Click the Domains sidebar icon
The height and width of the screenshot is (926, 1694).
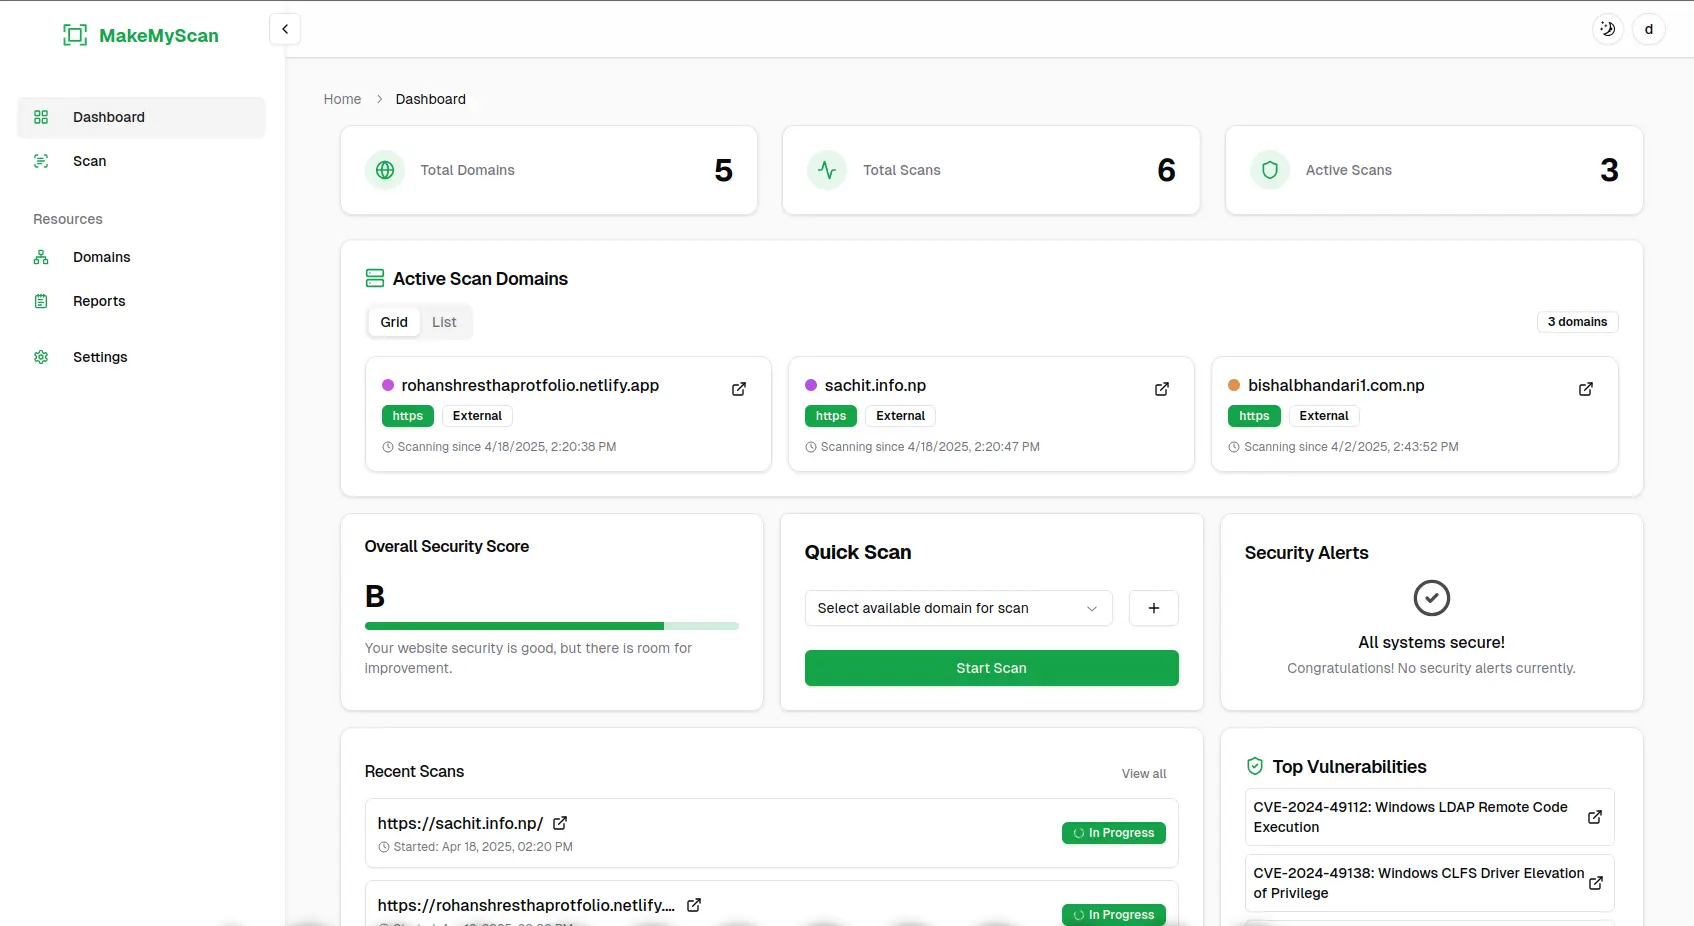tap(41, 257)
